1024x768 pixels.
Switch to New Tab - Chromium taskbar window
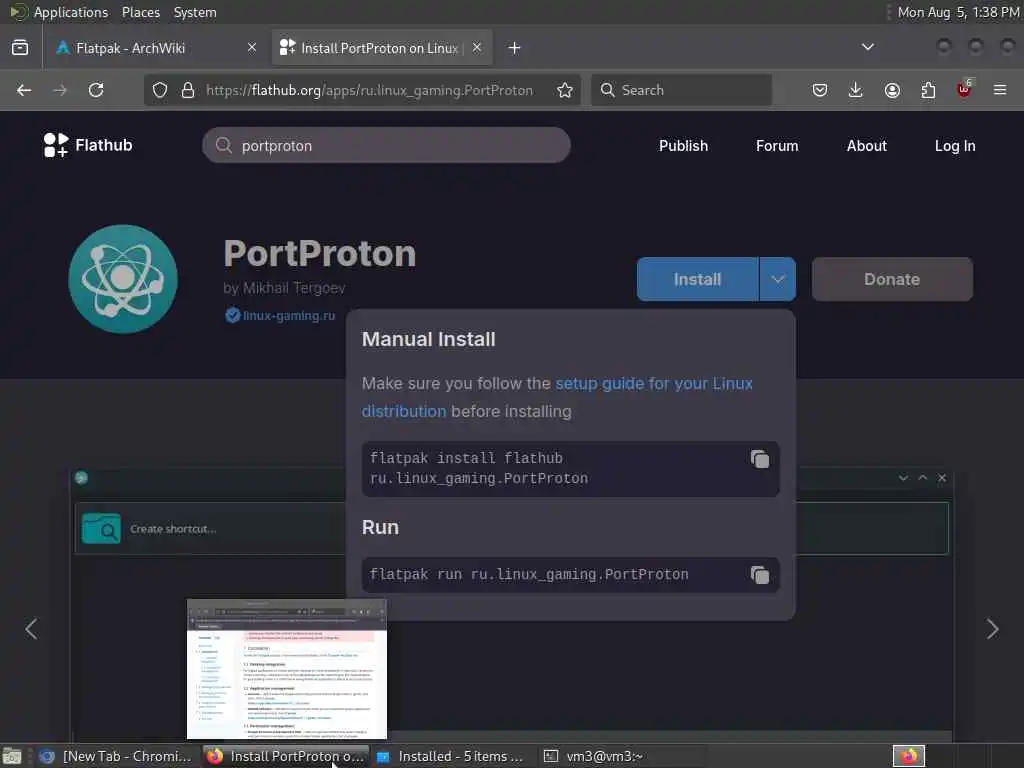(116, 756)
